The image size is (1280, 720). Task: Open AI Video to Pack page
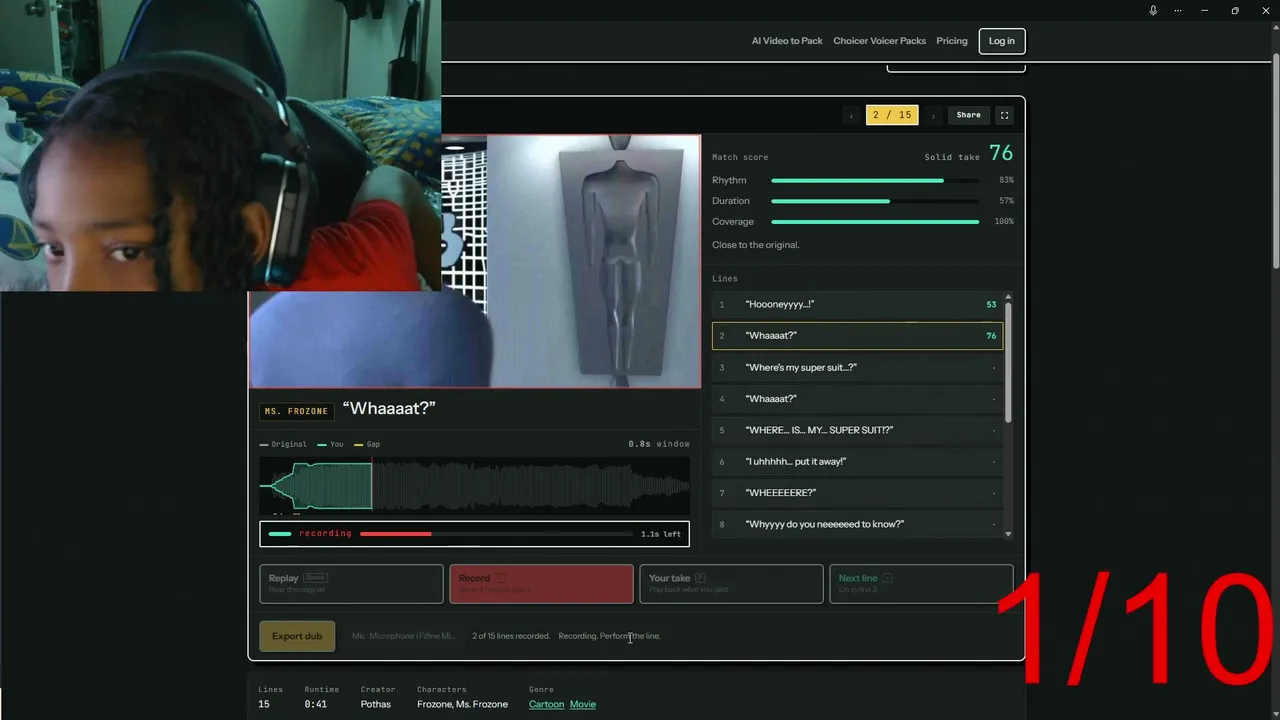(787, 41)
